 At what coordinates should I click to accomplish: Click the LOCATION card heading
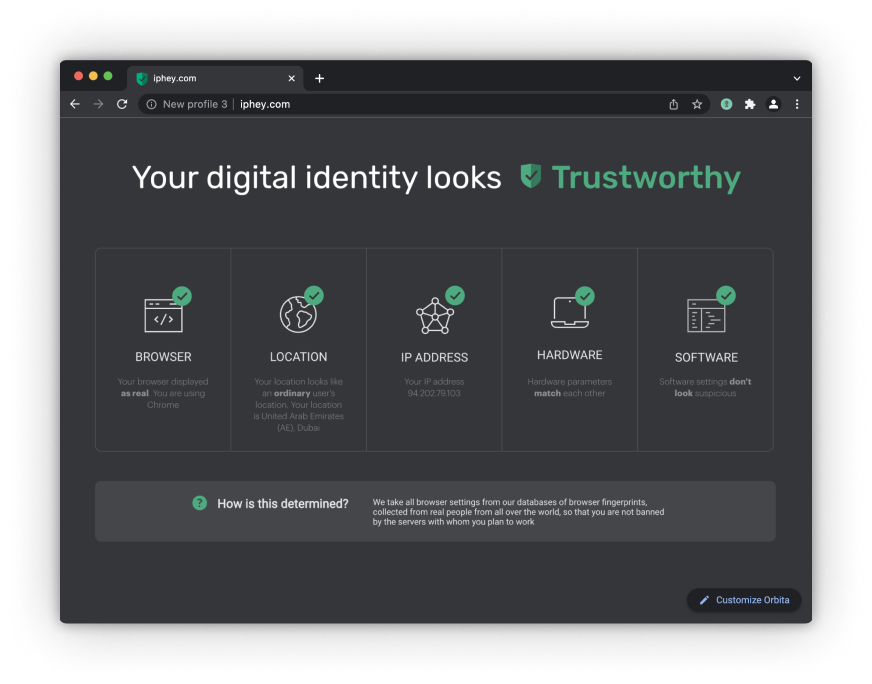click(299, 357)
